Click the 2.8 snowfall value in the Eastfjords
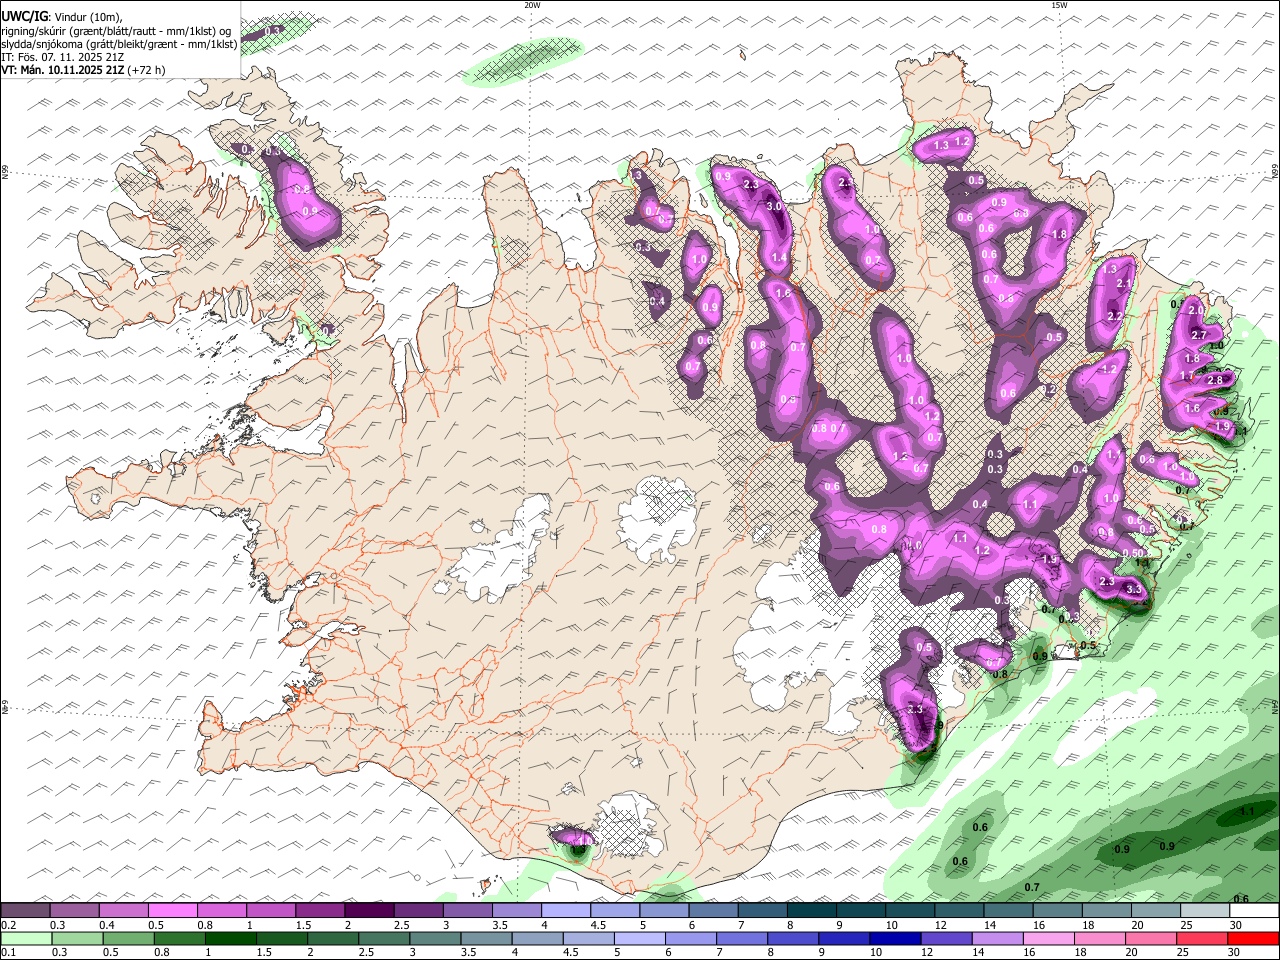The image size is (1280, 960). coord(1215,380)
